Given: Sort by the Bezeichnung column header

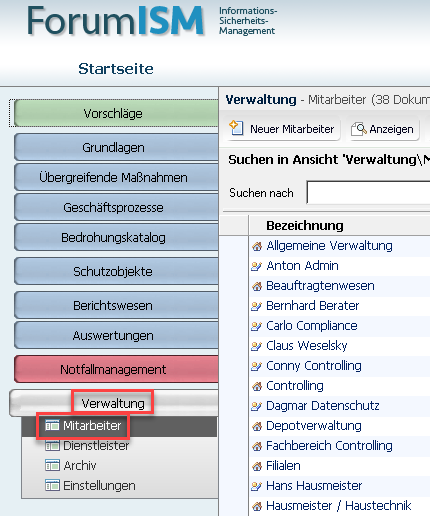Looking at the screenshot, I should pyautogui.click(x=305, y=226).
